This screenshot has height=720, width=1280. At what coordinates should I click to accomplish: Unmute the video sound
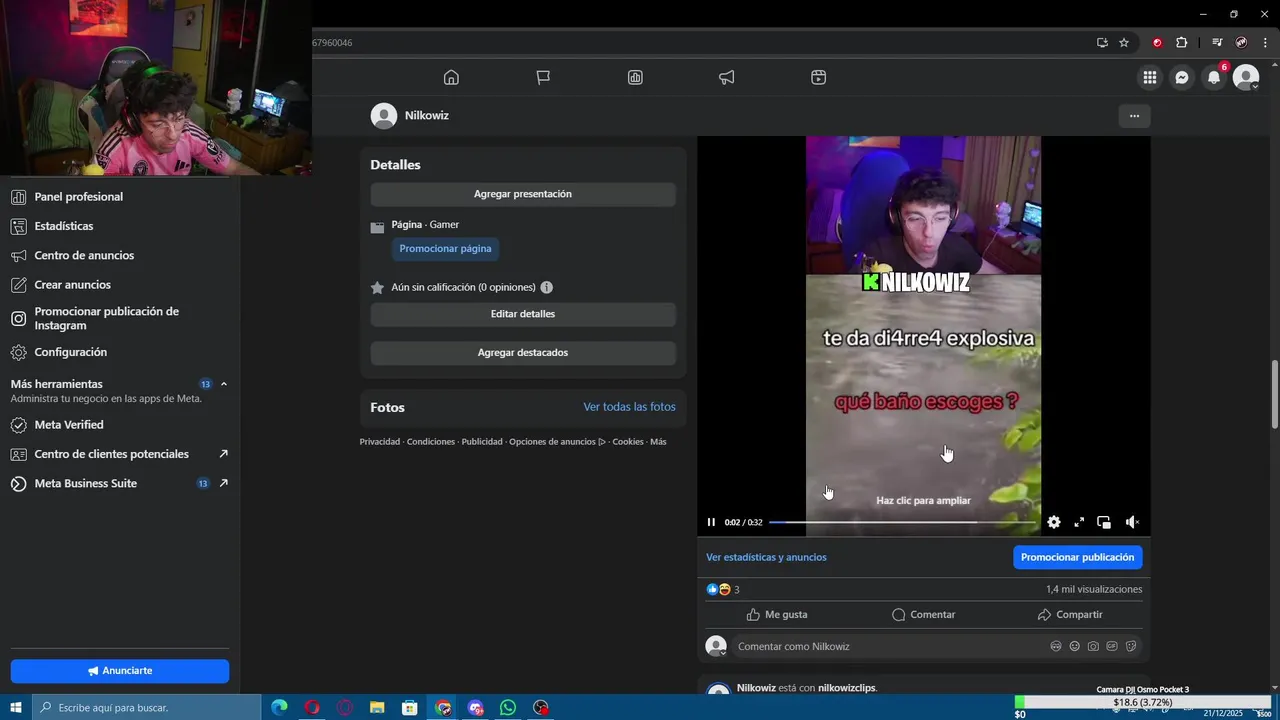coord(1132,522)
